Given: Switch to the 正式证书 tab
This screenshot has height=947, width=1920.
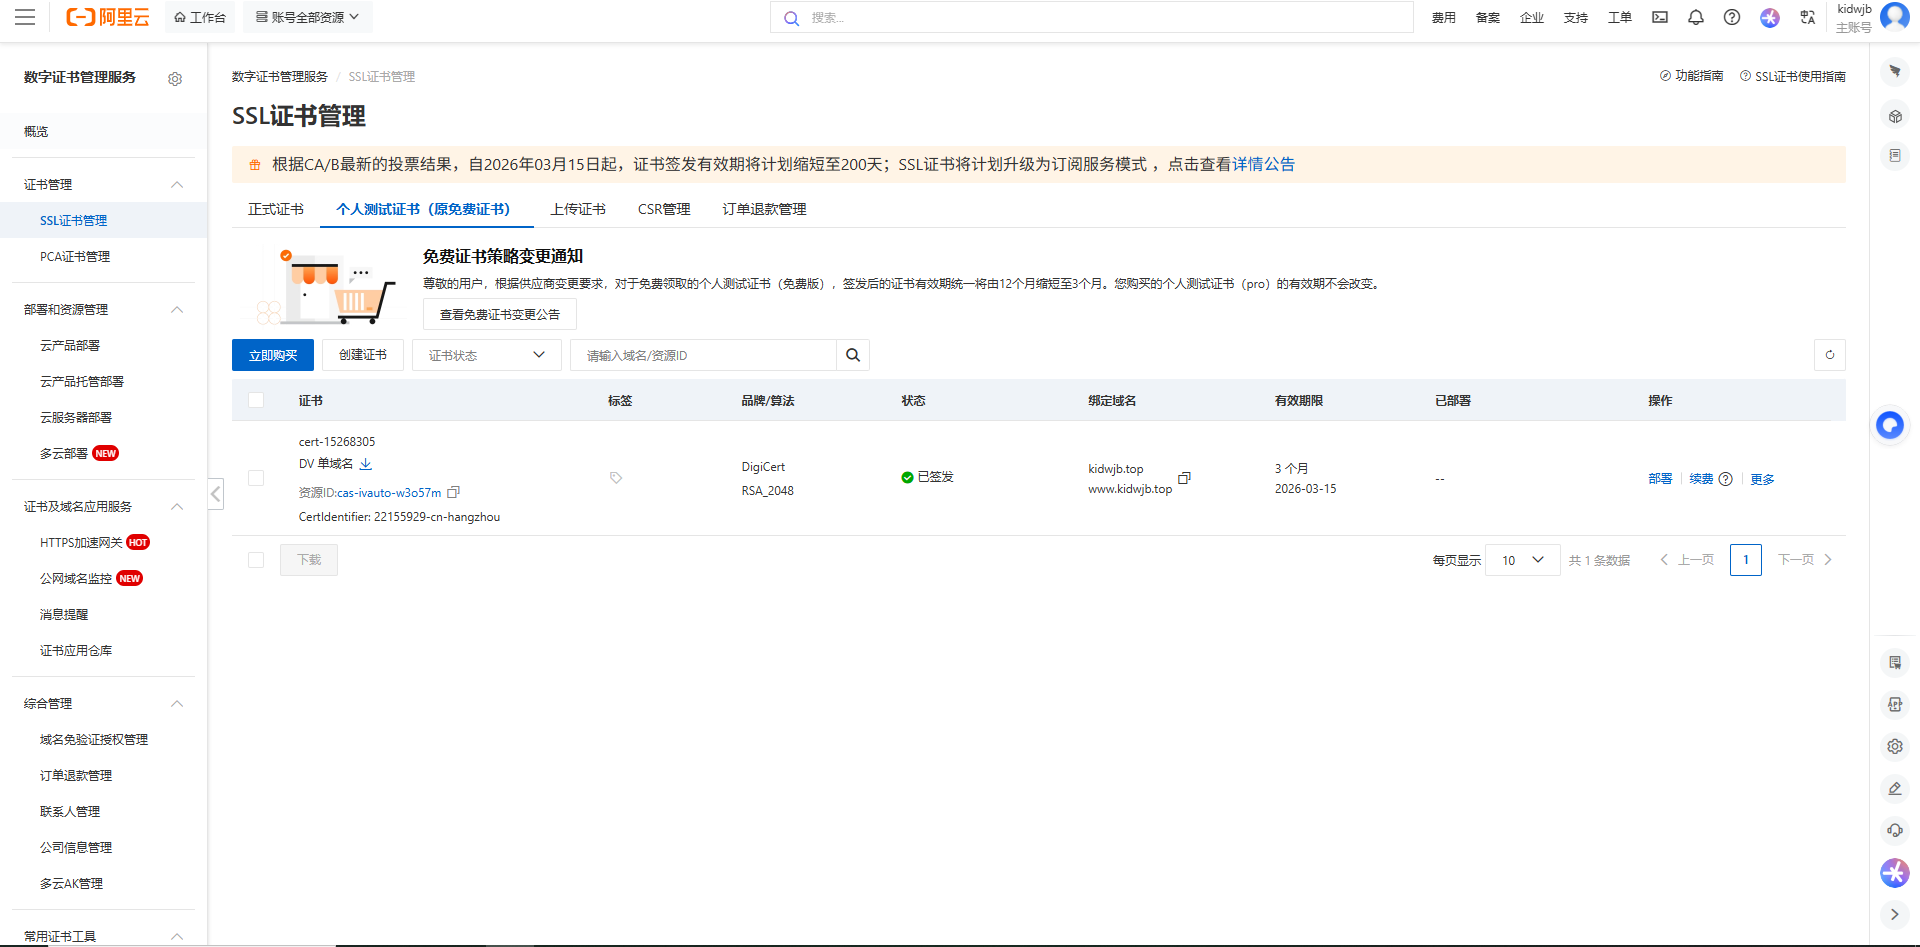Looking at the screenshot, I should [276, 209].
